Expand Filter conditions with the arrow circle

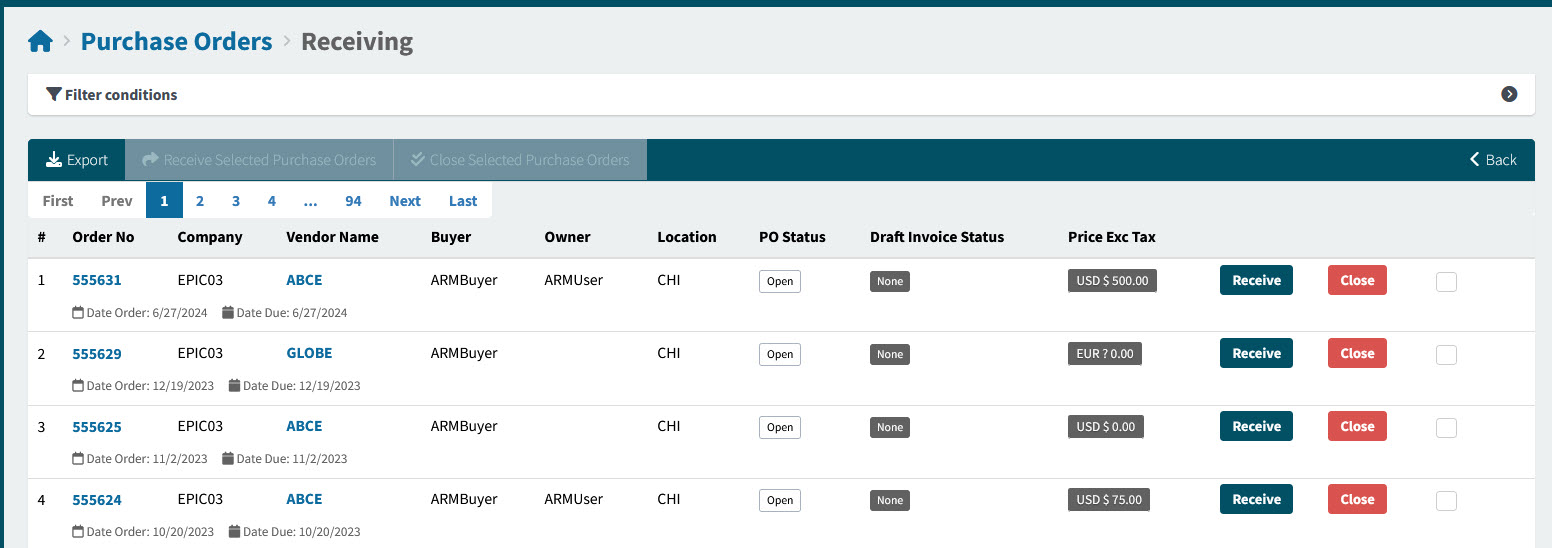tap(1509, 94)
